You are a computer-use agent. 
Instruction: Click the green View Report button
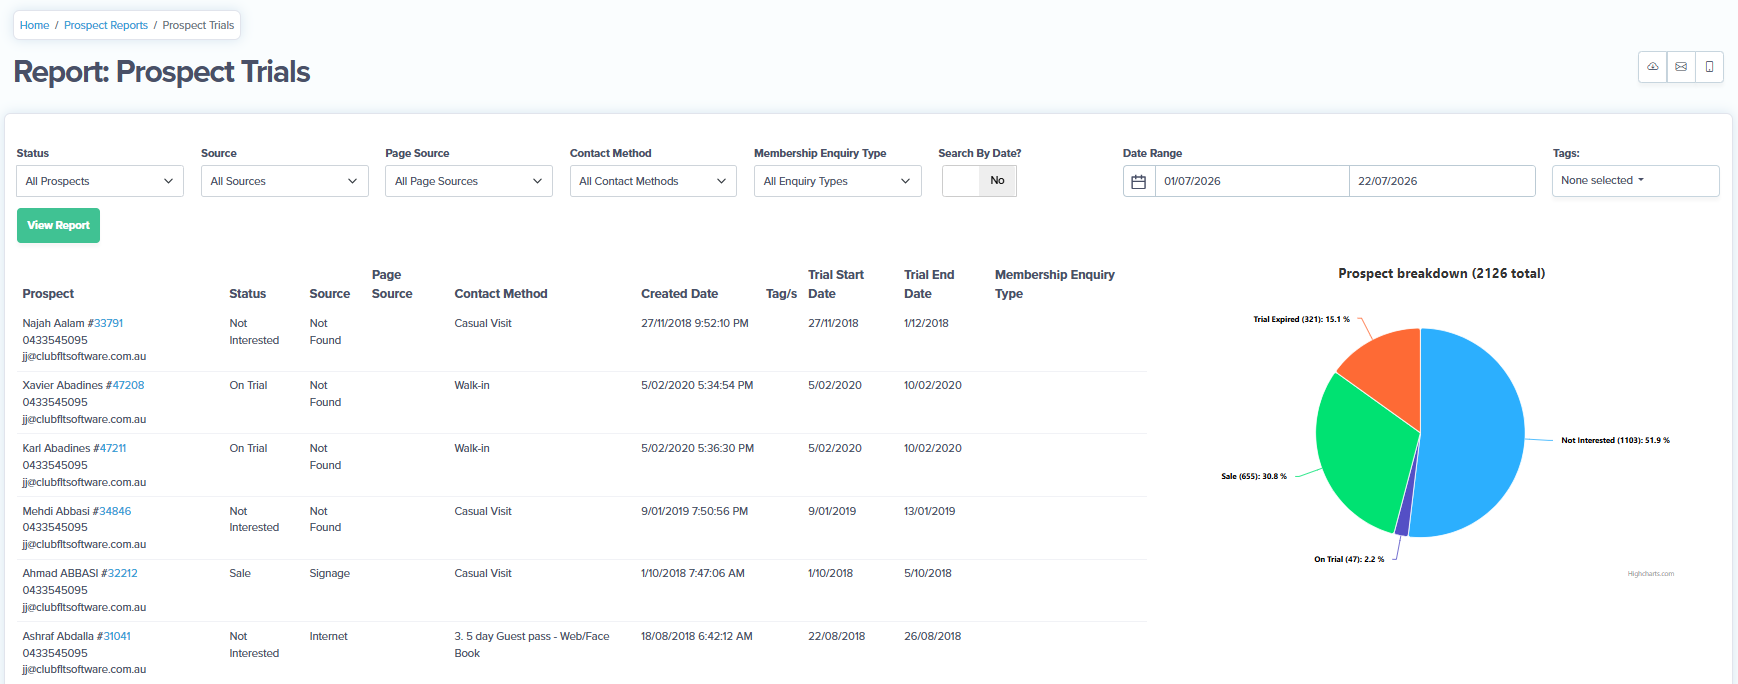pyautogui.click(x=58, y=225)
